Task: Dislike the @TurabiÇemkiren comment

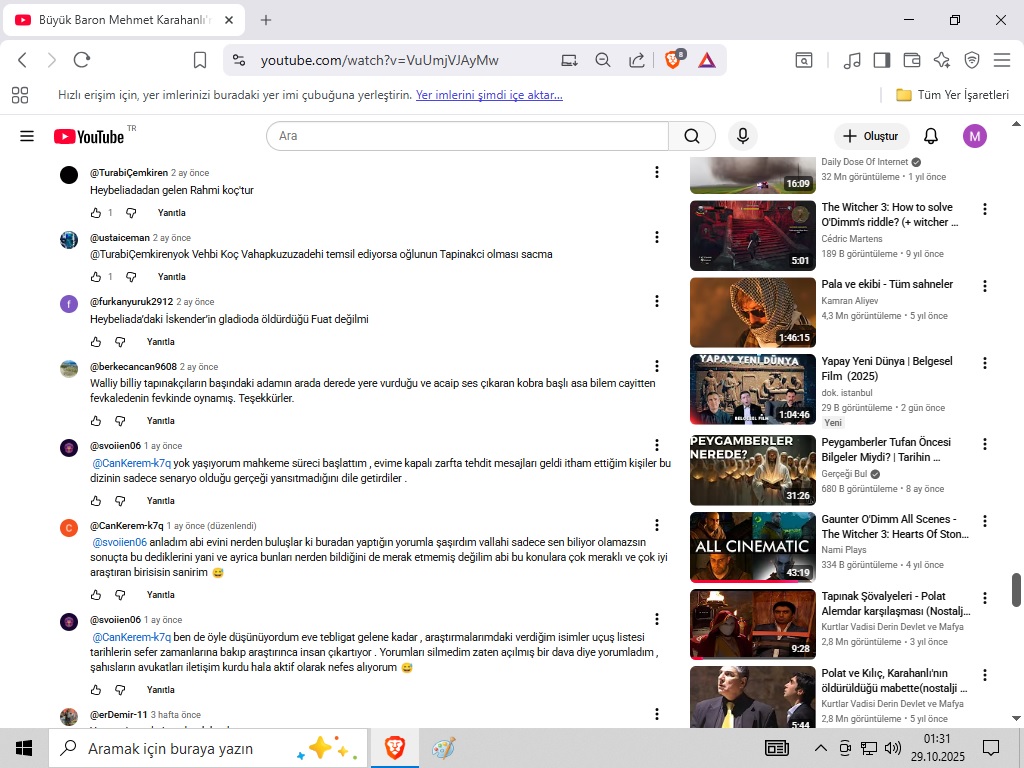Action: click(131, 213)
